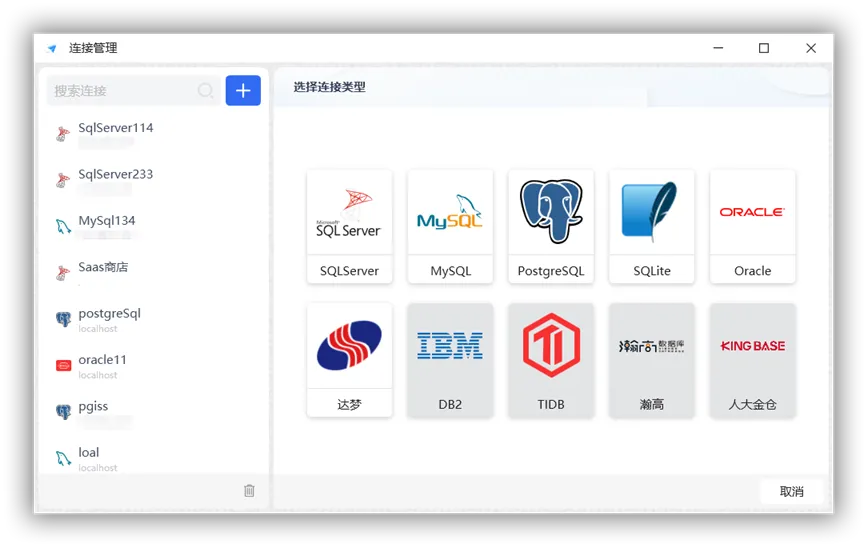Viewport: 867px width, 547px height.
Task: Click red Oracle icon beside oracle11
Action: (x=64, y=366)
